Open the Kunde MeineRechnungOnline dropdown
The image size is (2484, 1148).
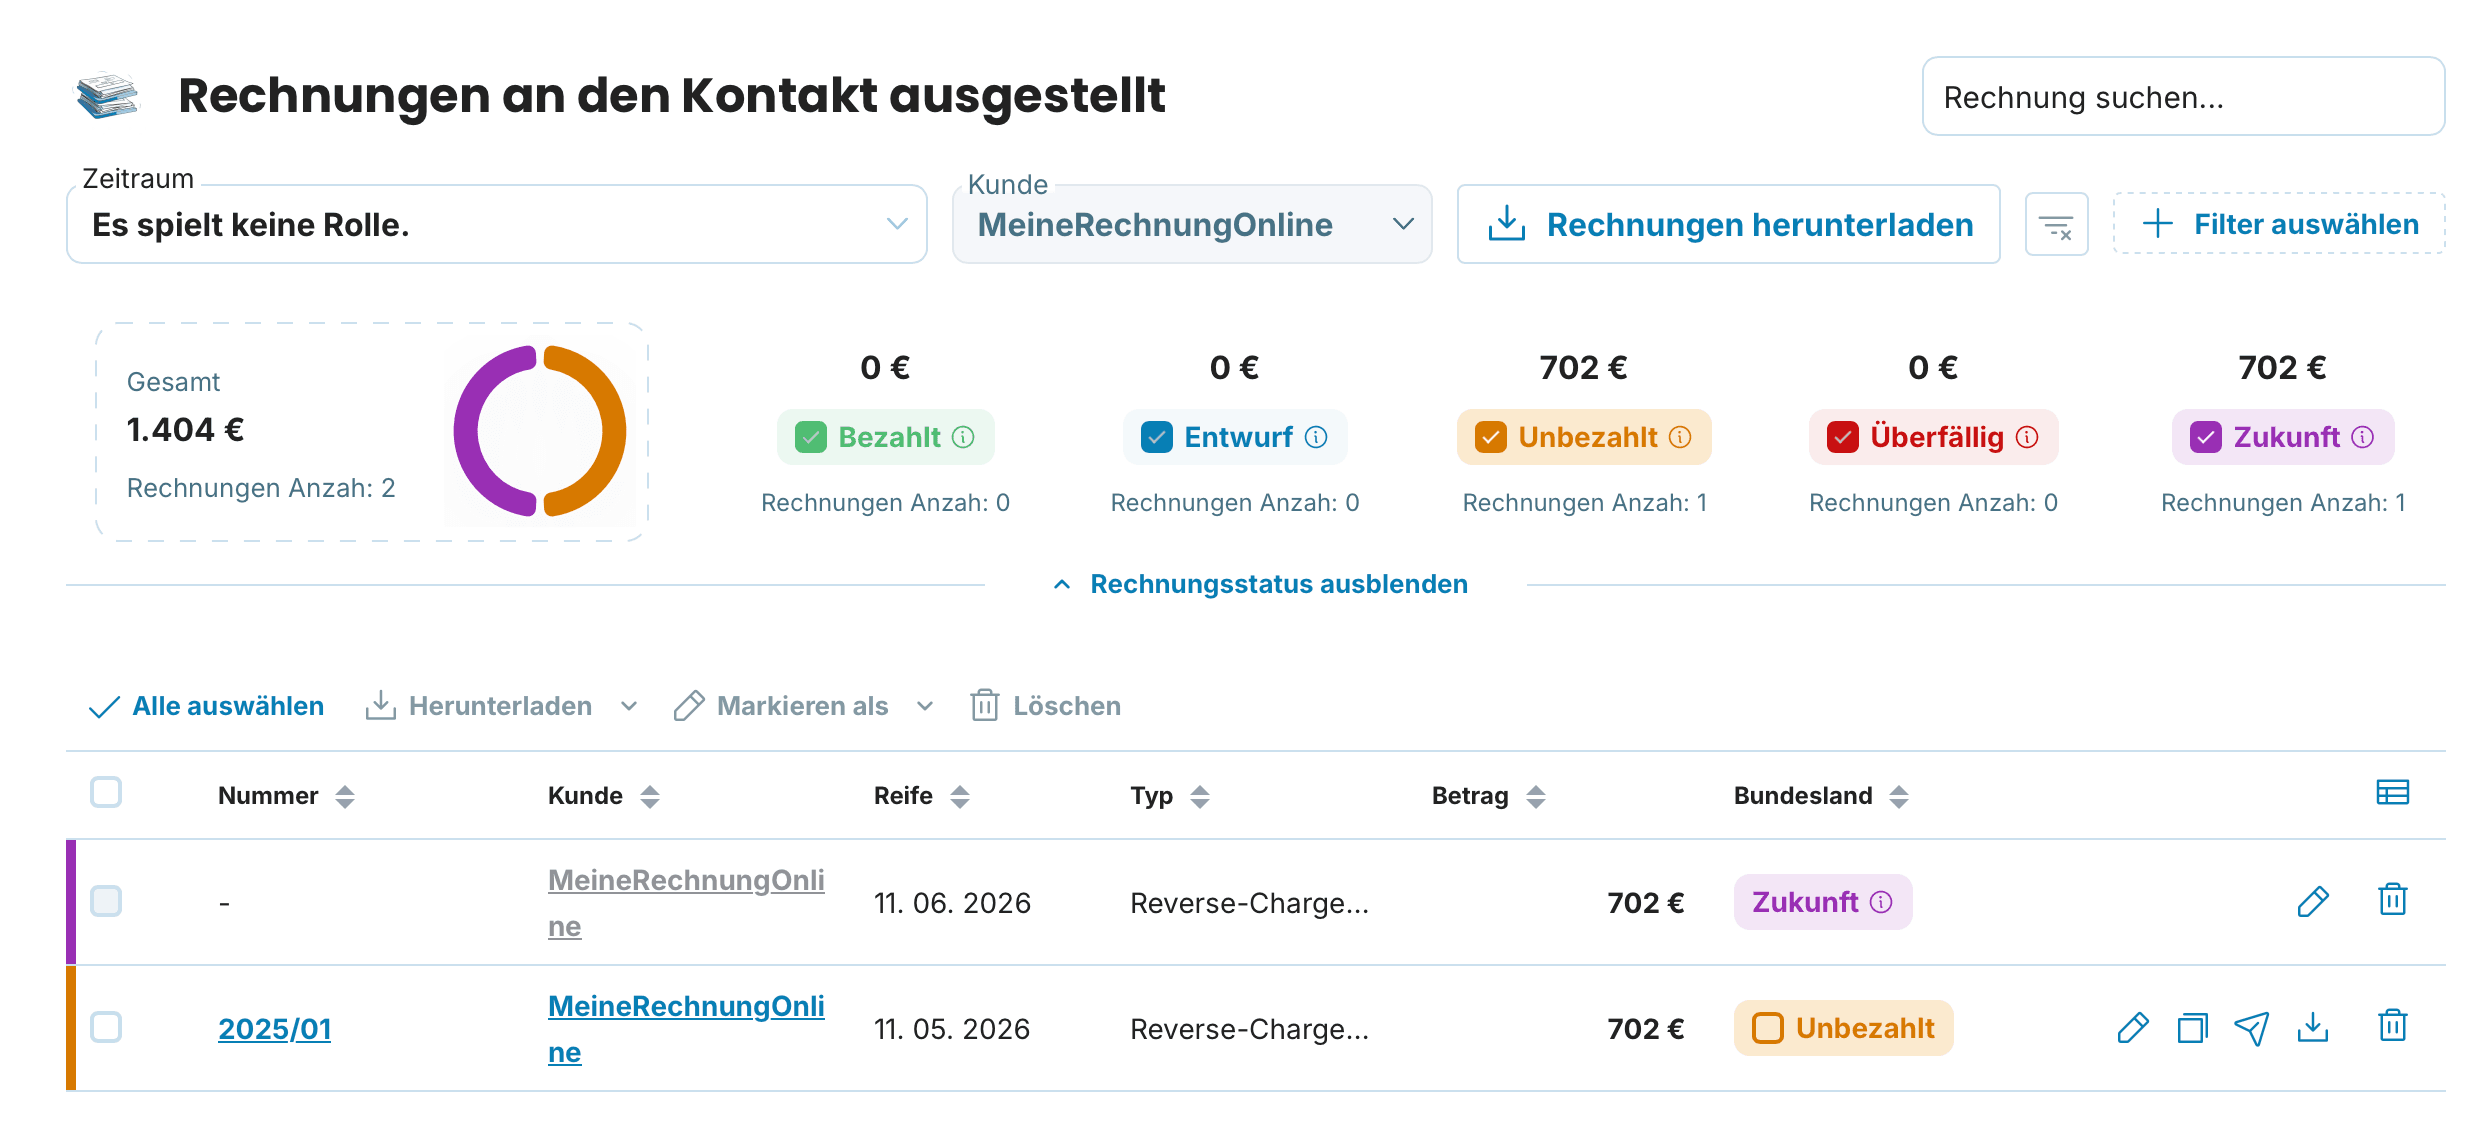(x=1191, y=224)
